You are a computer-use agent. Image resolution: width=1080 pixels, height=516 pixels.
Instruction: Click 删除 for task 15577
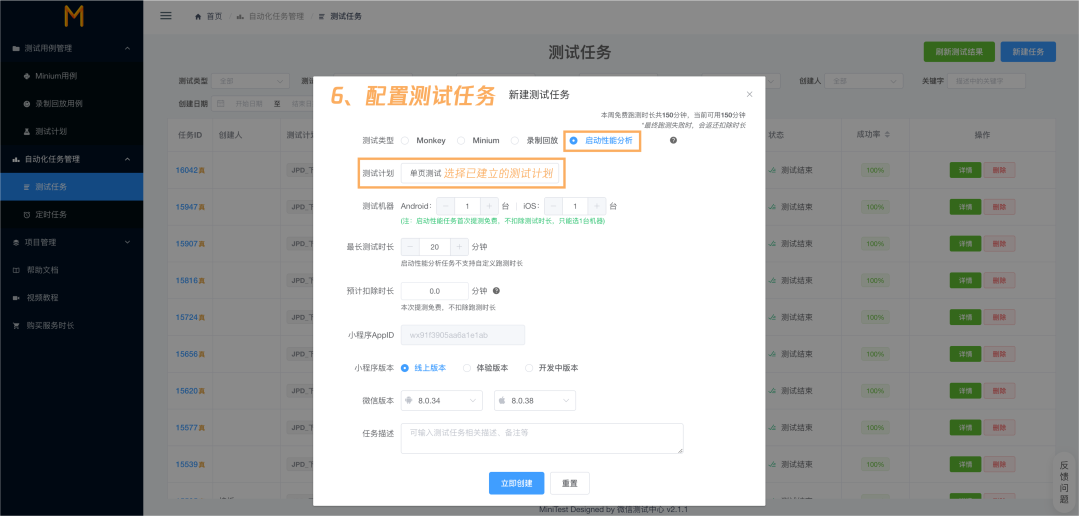point(999,428)
